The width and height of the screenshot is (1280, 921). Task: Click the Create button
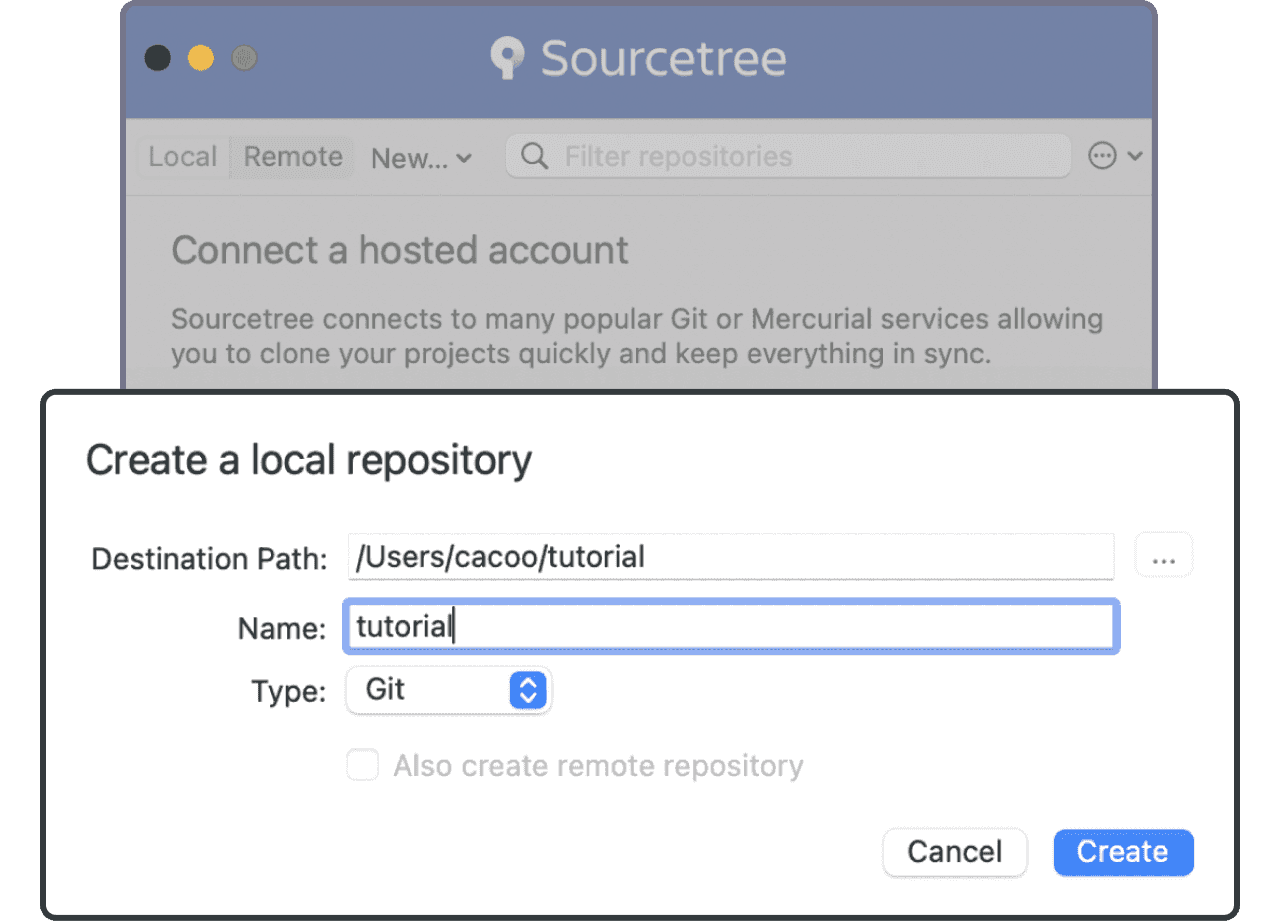pyautogui.click(x=1123, y=852)
